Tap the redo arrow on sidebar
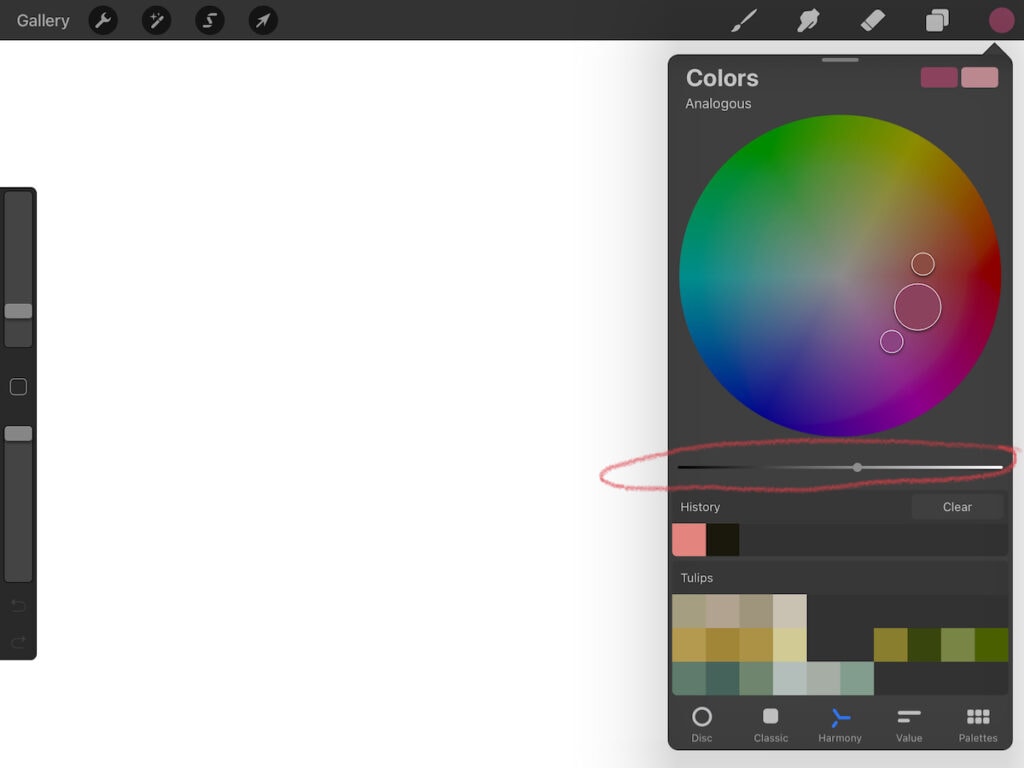This screenshot has height=768, width=1024. (x=18, y=642)
